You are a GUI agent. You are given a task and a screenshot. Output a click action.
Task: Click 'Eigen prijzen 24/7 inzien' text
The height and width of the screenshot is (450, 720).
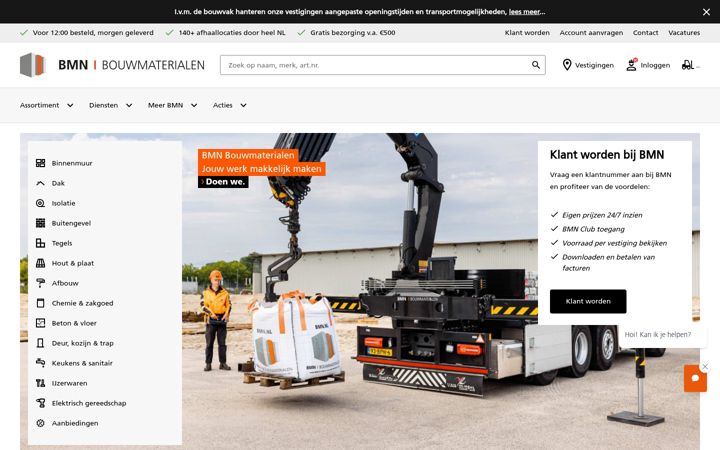click(602, 215)
